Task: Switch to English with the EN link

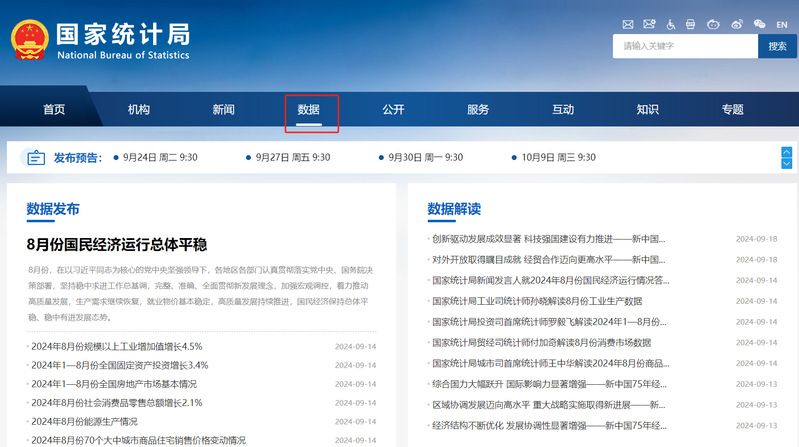Action: pyautogui.click(x=783, y=24)
